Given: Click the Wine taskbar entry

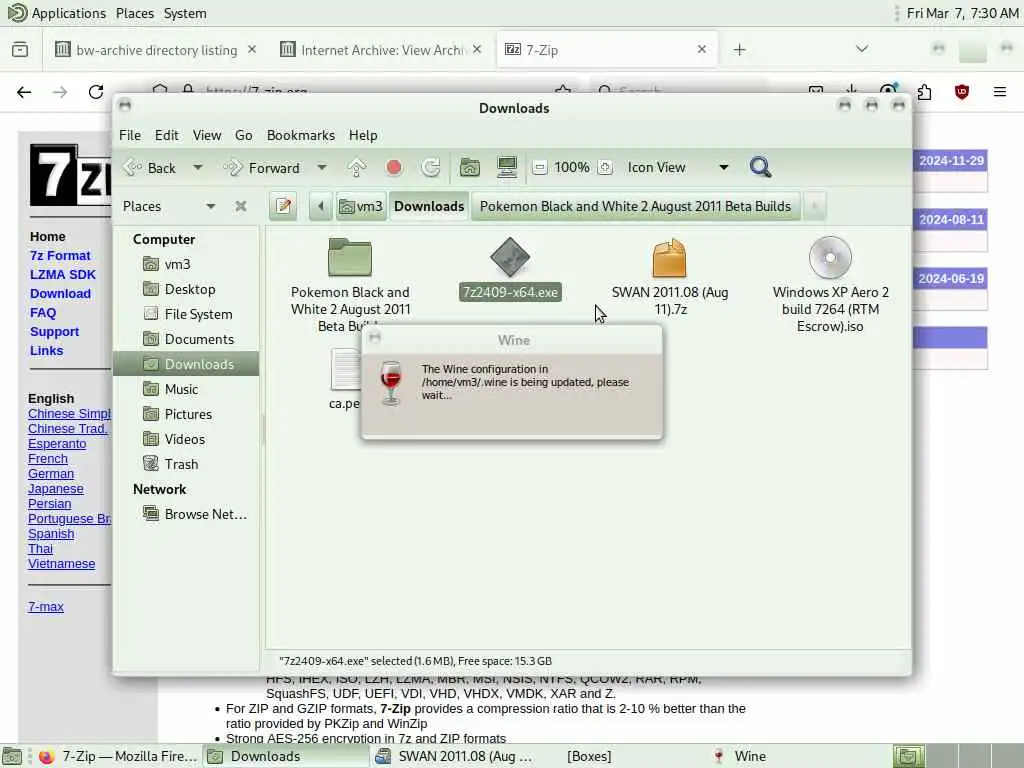Looking at the screenshot, I should pyautogui.click(x=740, y=756).
